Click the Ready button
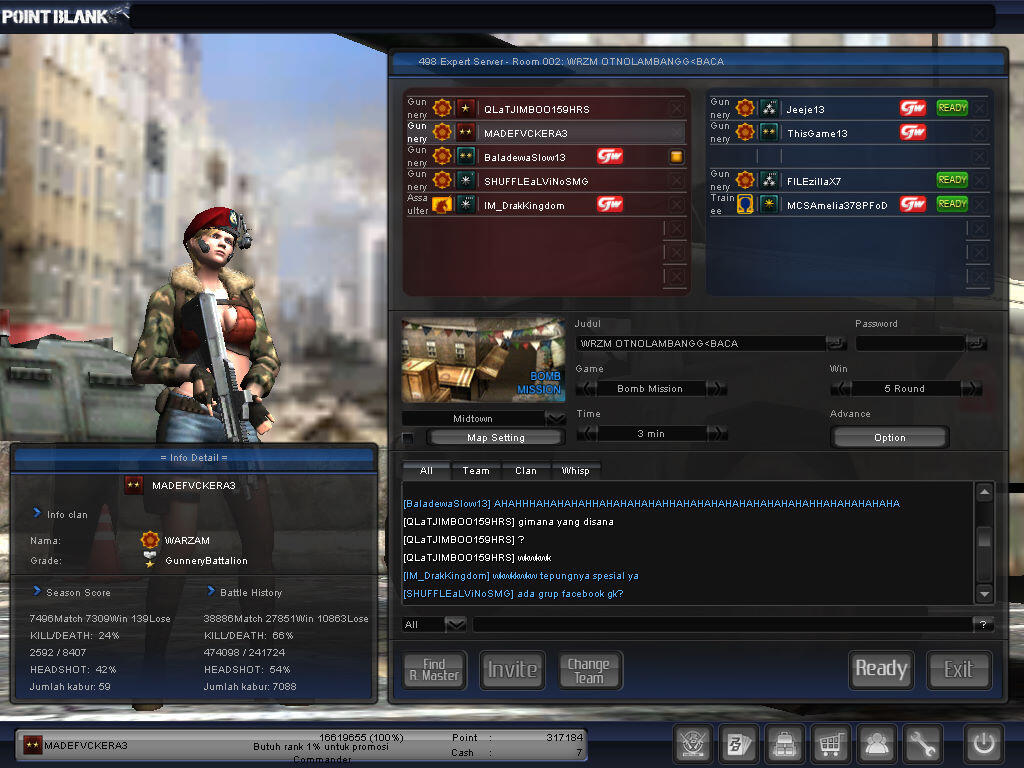 click(x=881, y=669)
